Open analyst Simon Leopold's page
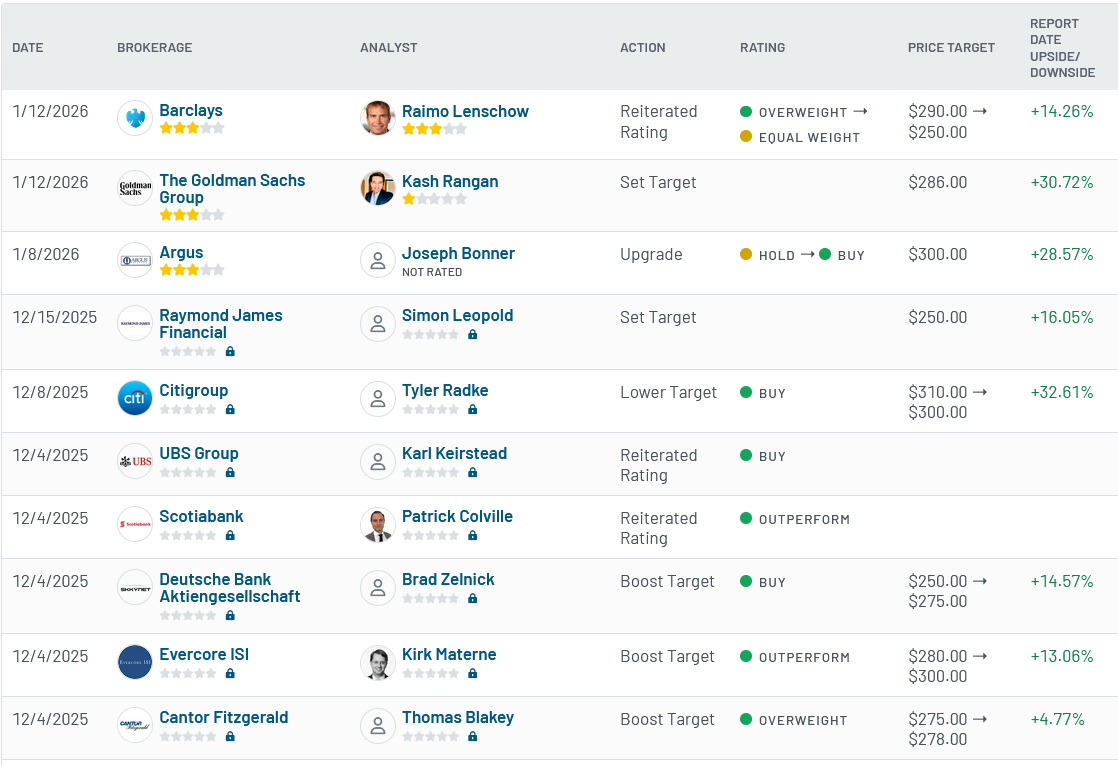 click(x=458, y=315)
